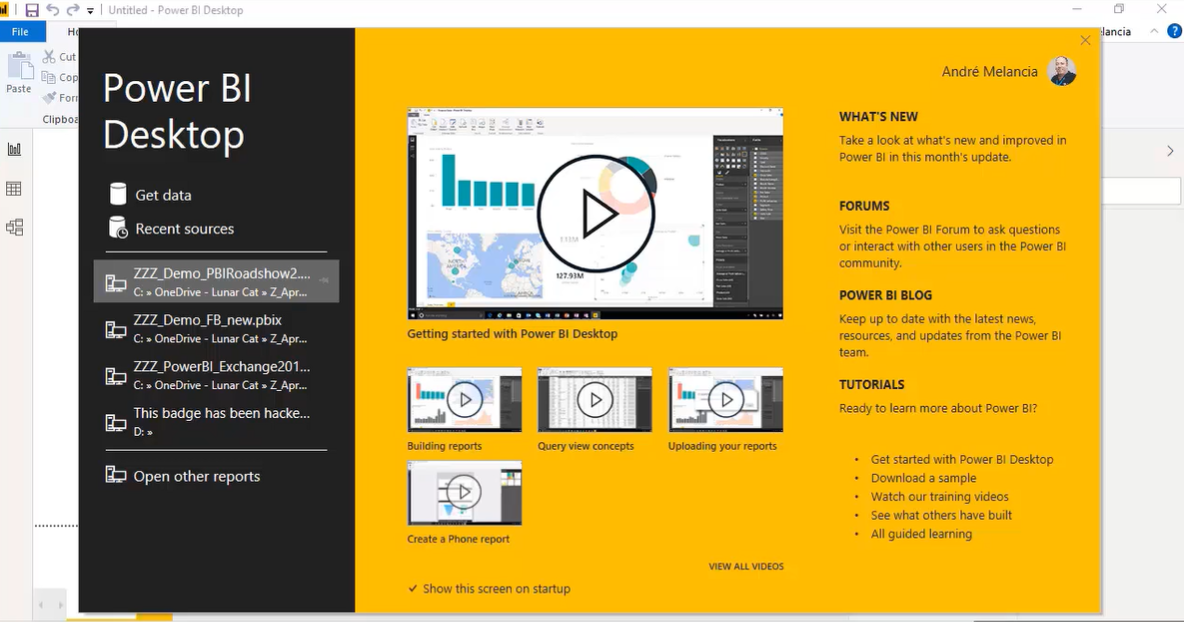Collapse the ribbon with the chevron arrow
The height and width of the screenshot is (622, 1184).
pos(1154,31)
